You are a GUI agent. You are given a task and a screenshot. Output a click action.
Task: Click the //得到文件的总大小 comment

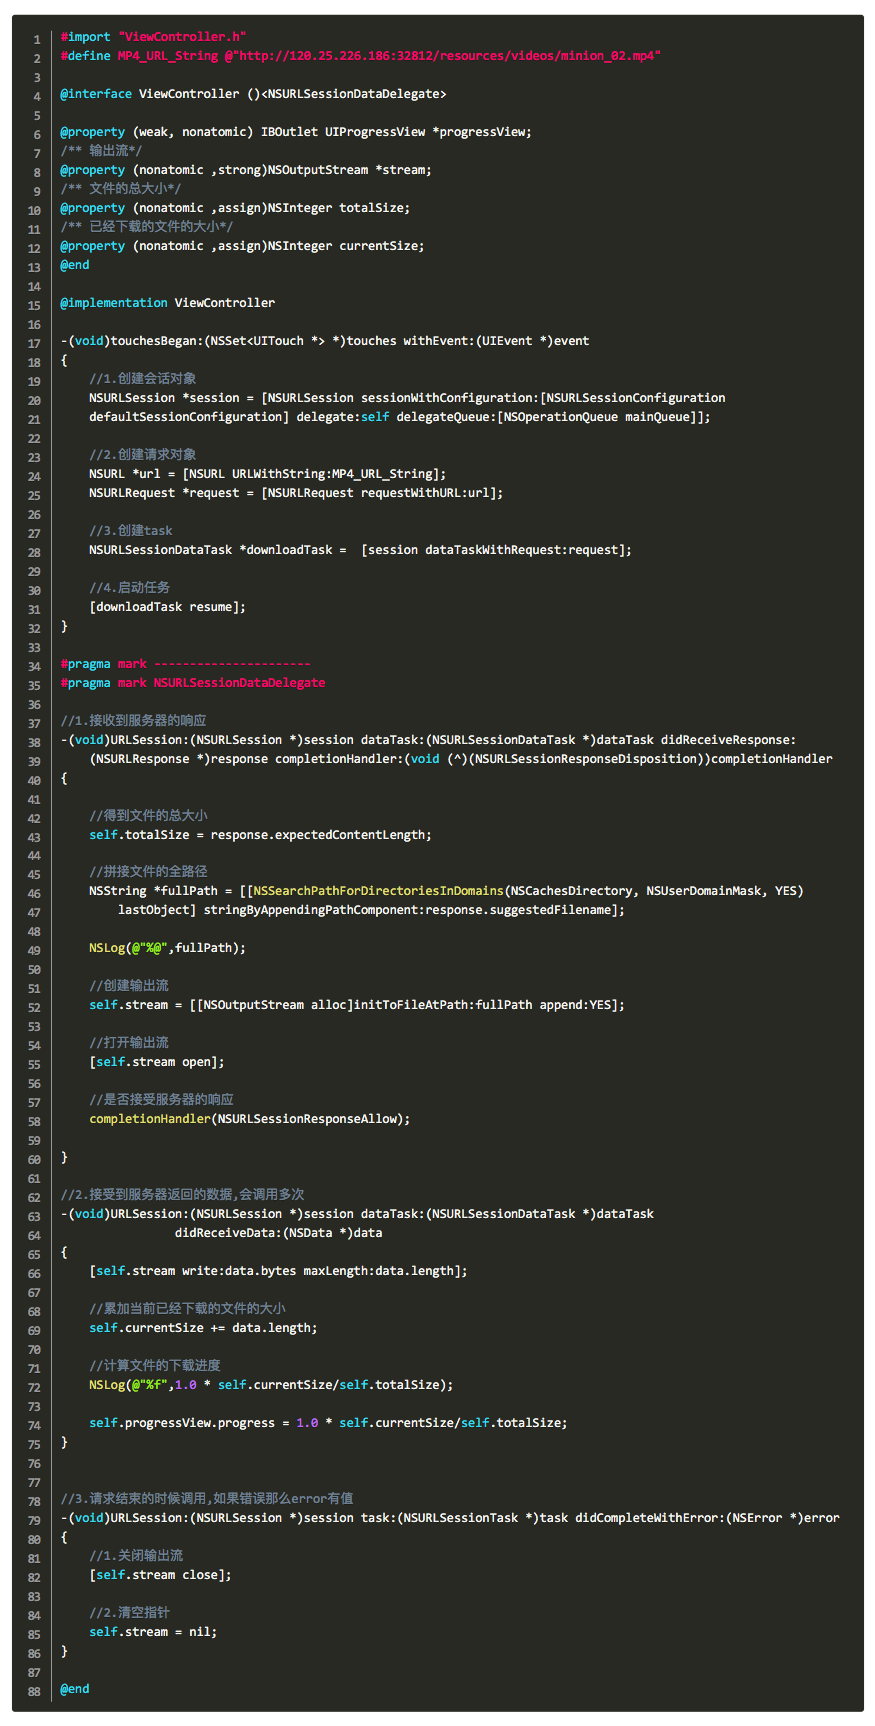[x=148, y=816]
